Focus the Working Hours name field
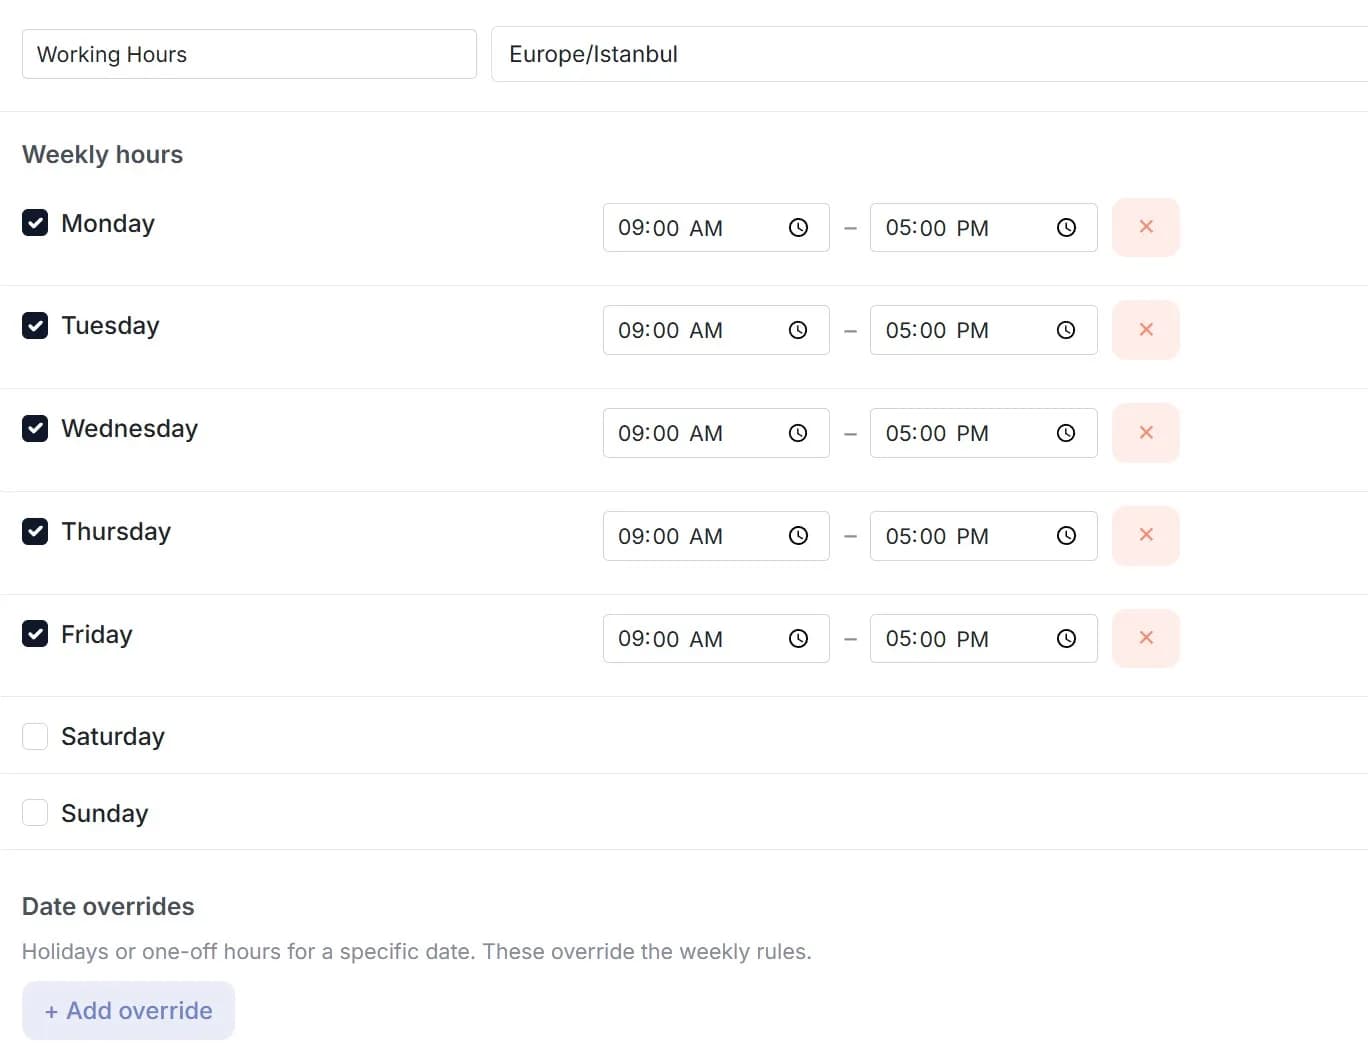The image size is (1368, 1063). pos(249,54)
